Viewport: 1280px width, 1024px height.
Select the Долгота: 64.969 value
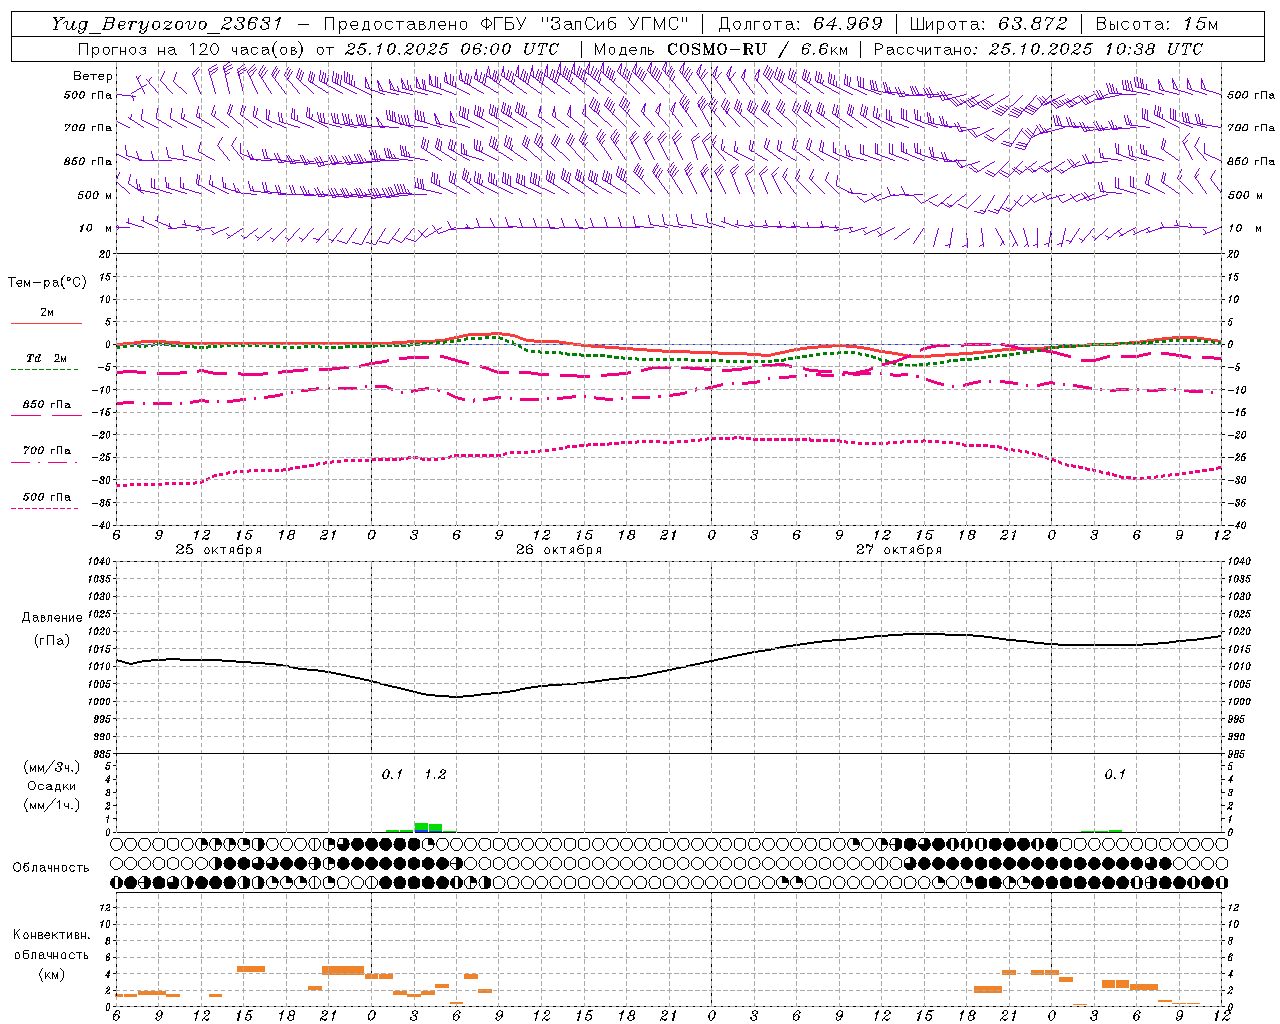click(801, 24)
